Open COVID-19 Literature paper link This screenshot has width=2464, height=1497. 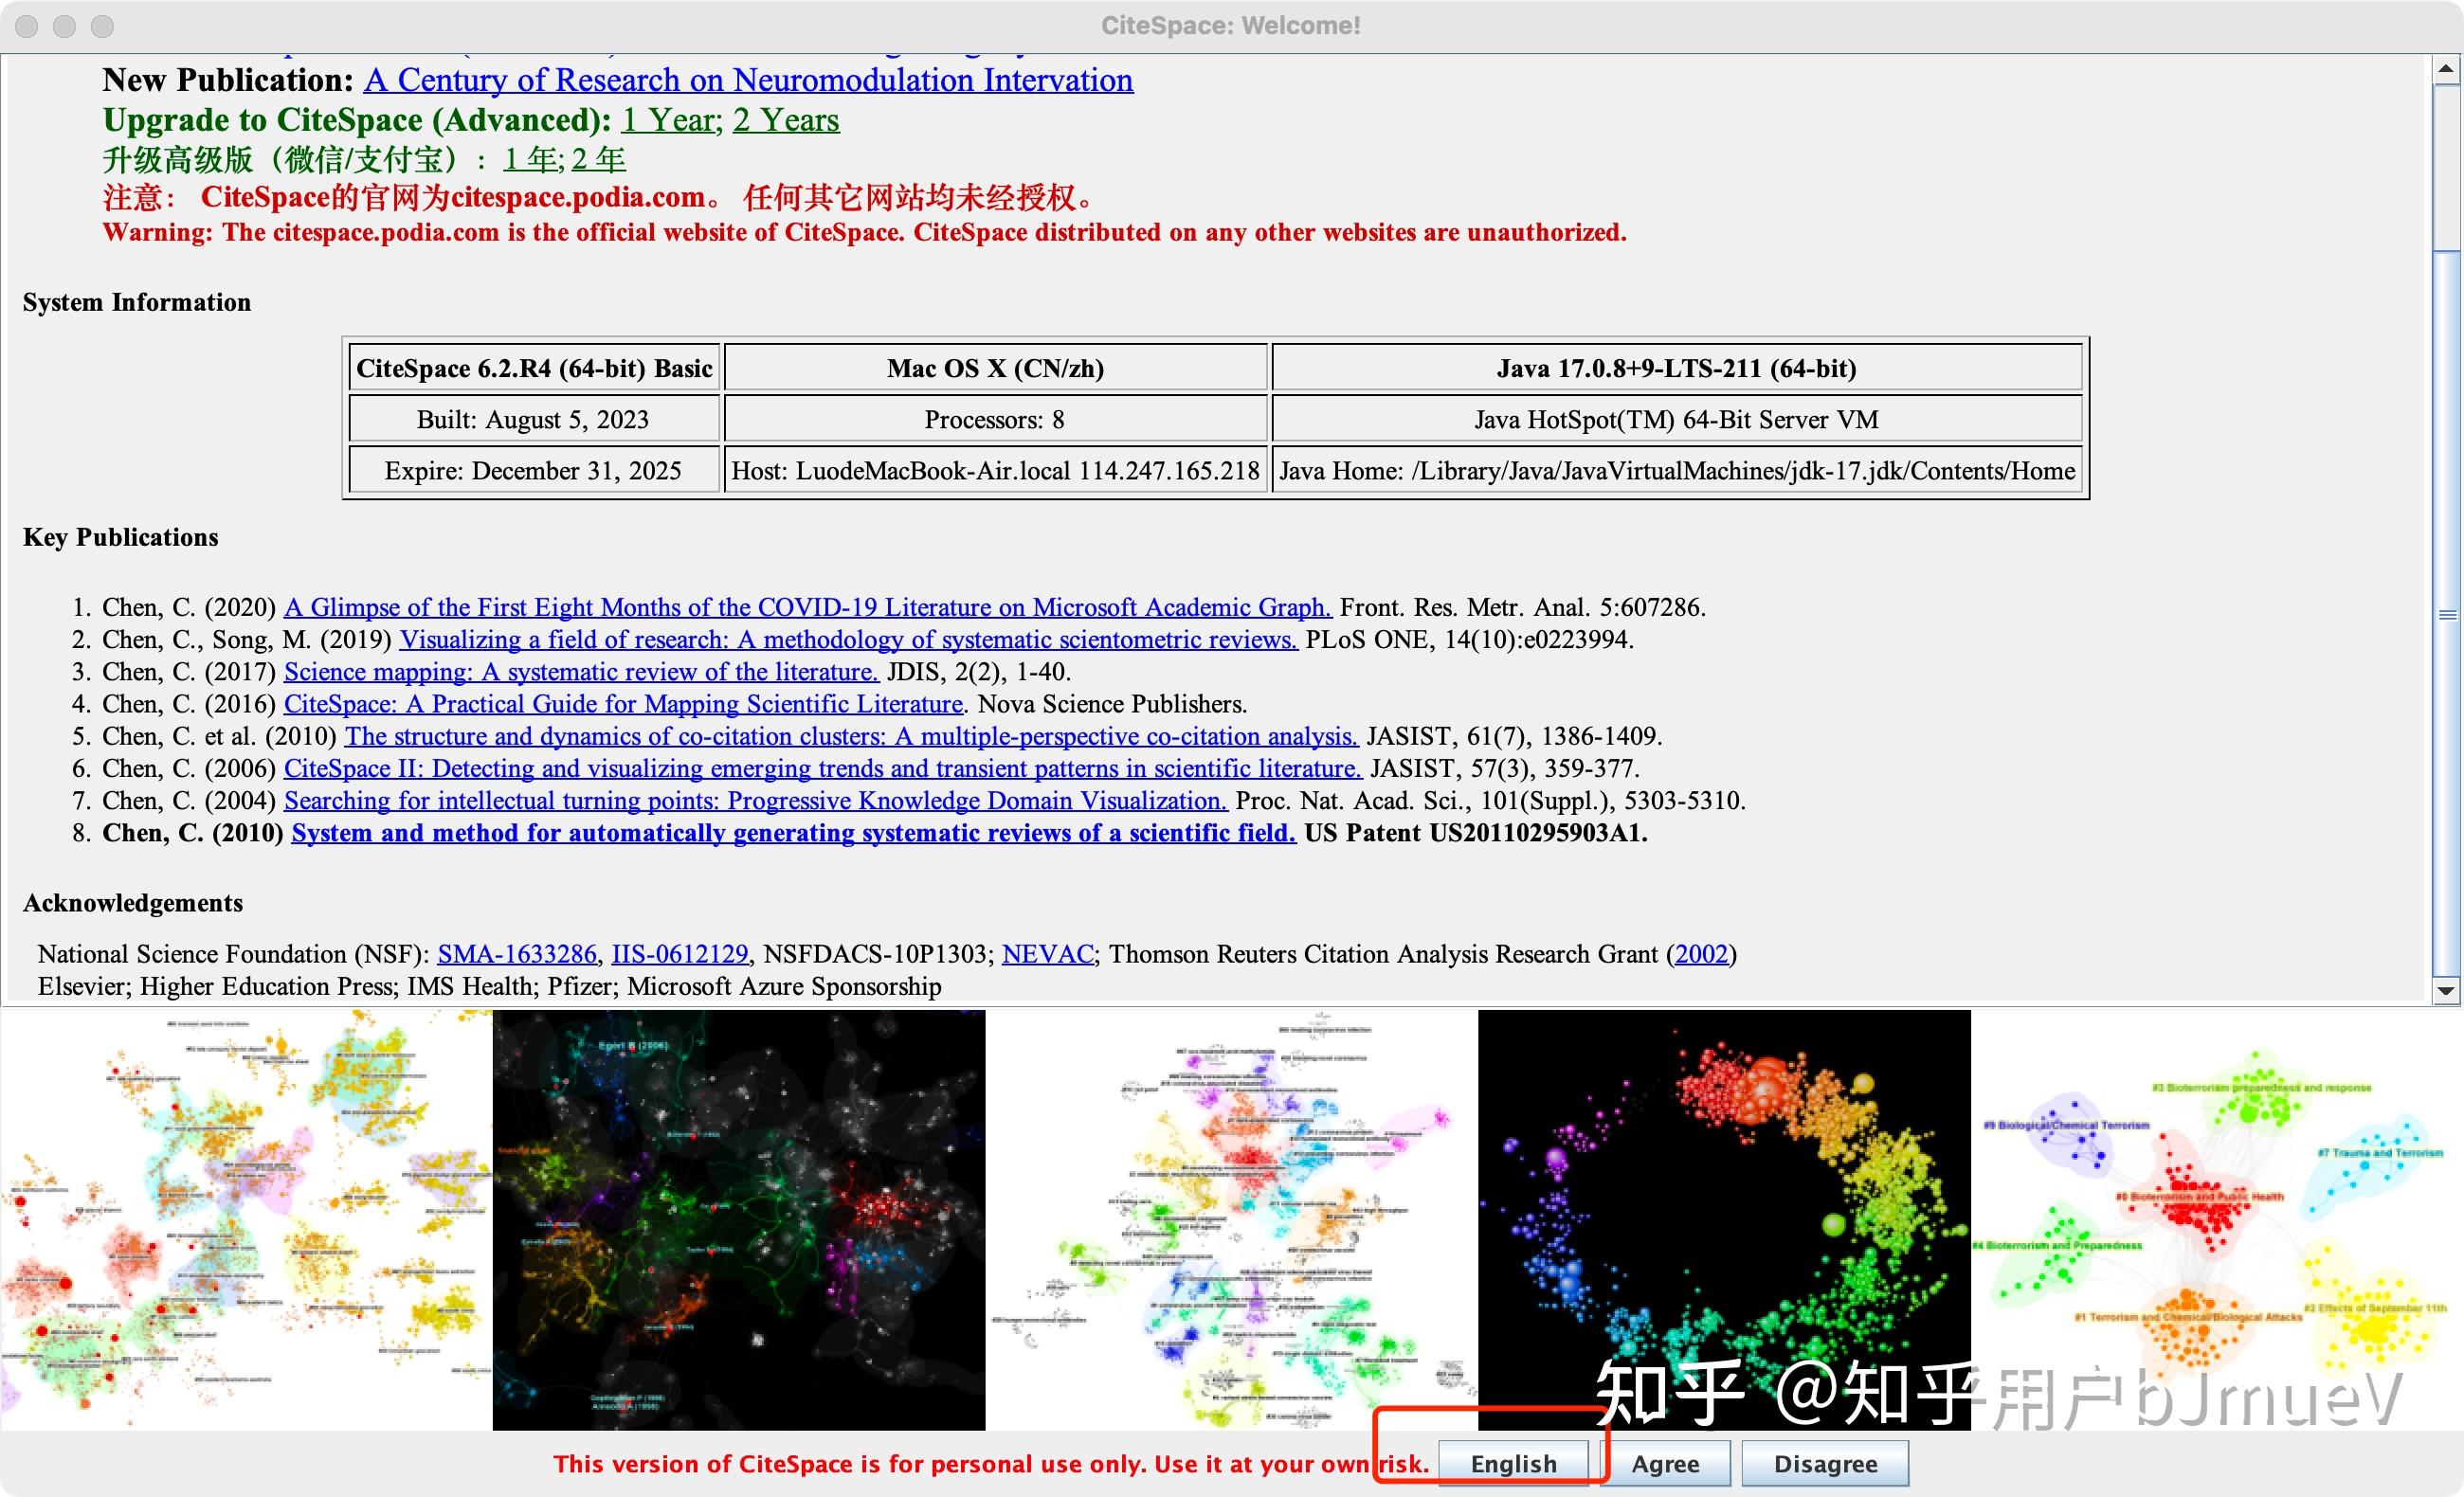click(807, 607)
